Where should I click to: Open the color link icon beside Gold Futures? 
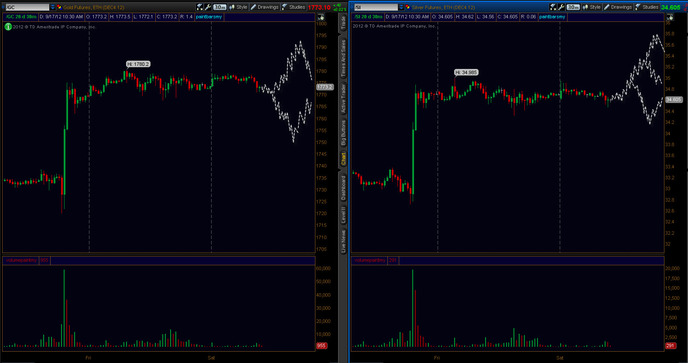point(59,7)
